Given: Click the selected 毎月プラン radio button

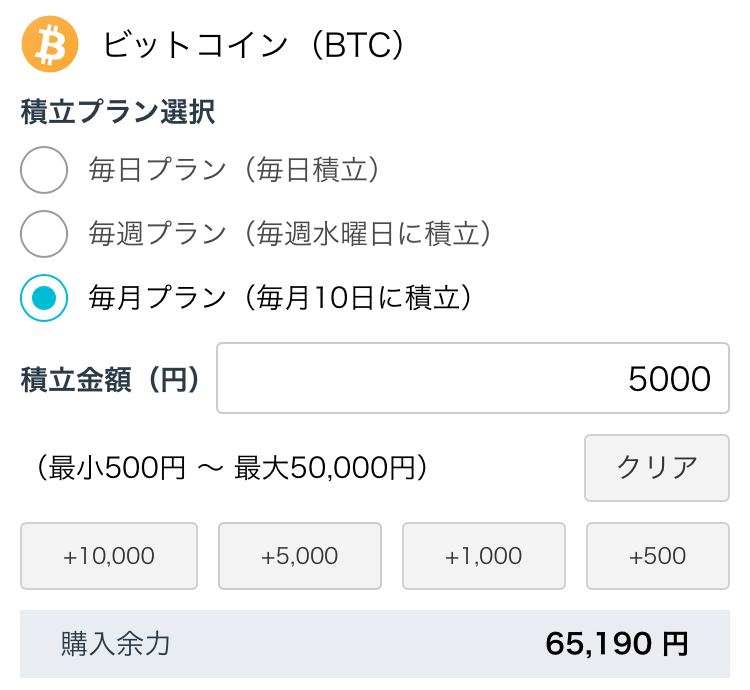Looking at the screenshot, I should pos(44,298).
